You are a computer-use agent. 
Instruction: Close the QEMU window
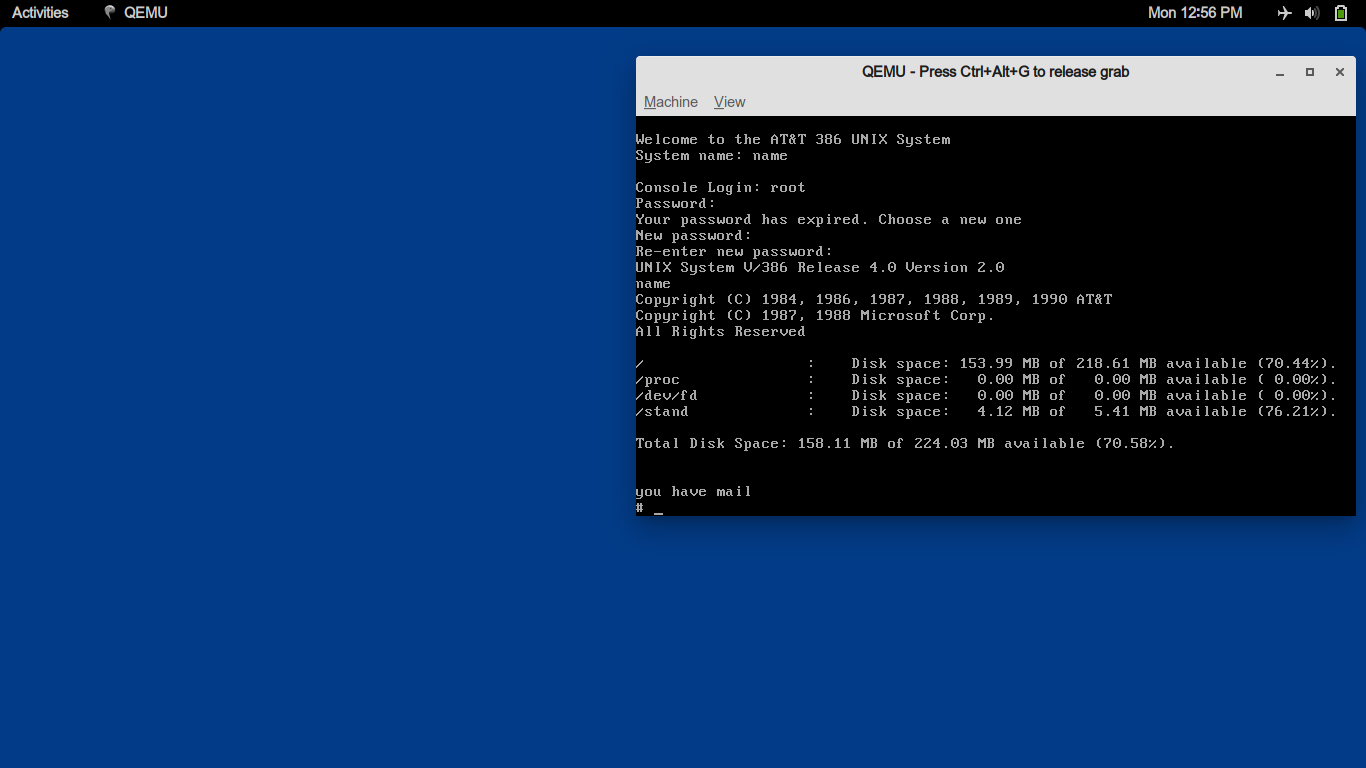(1340, 72)
